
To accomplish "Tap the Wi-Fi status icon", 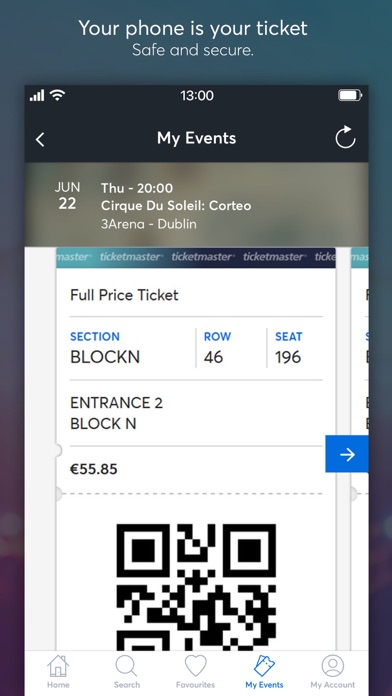I will [57, 95].
